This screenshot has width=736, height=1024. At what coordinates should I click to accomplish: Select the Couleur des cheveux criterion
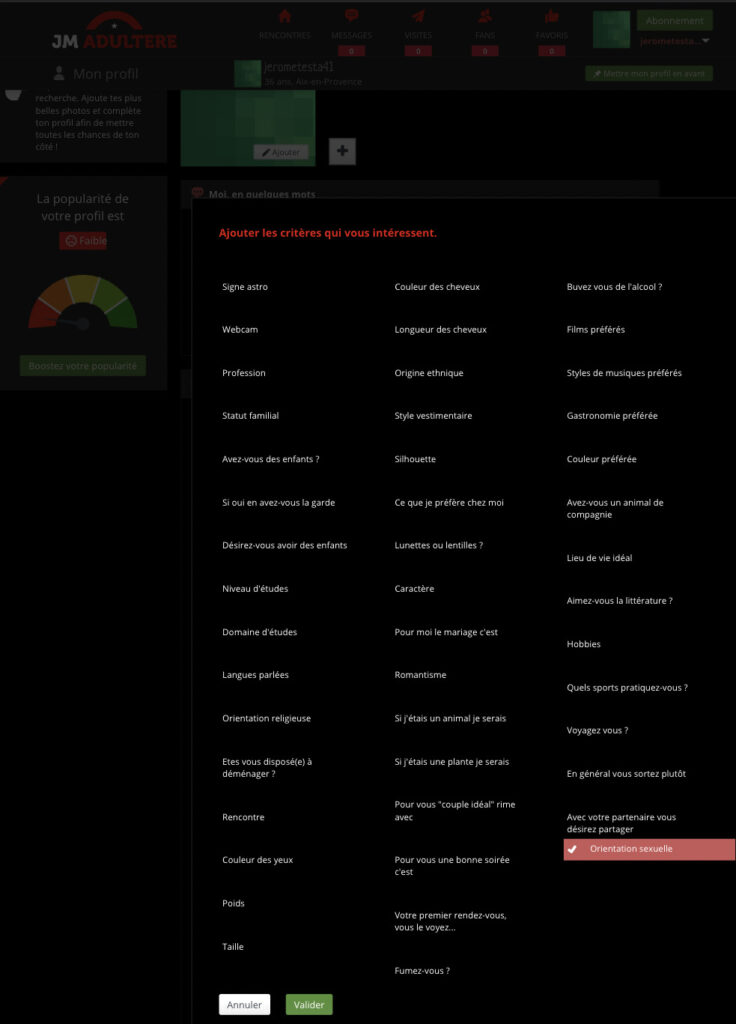tap(437, 287)
